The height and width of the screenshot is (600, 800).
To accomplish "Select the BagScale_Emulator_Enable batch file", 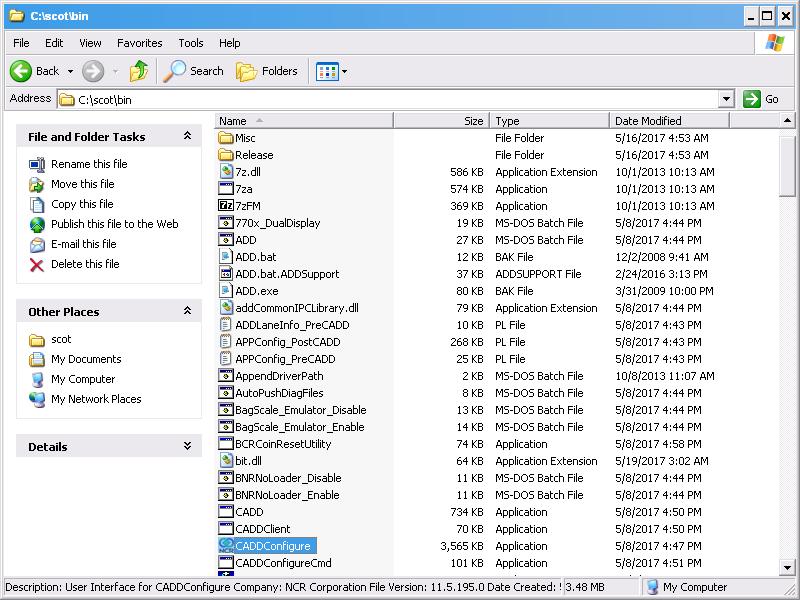I will click(299, 427).
